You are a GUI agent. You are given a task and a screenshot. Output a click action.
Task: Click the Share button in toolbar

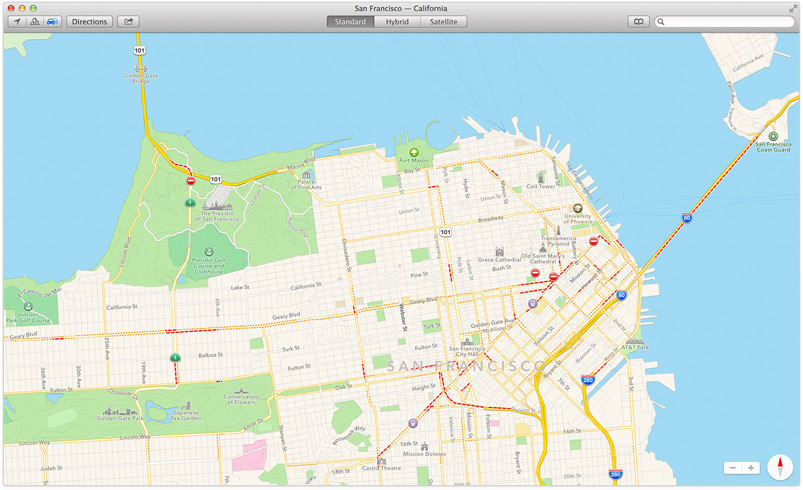click(128, 21)
